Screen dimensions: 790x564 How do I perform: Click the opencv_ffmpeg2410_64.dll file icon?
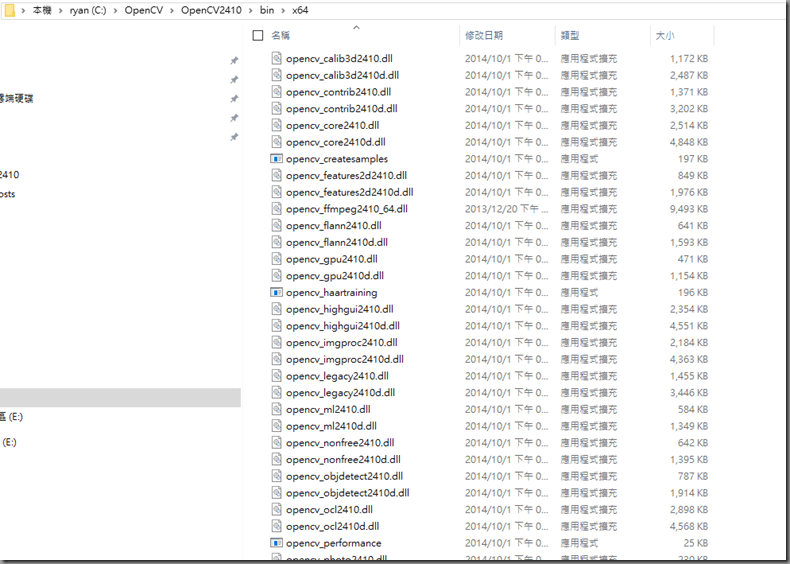(276, 209)
